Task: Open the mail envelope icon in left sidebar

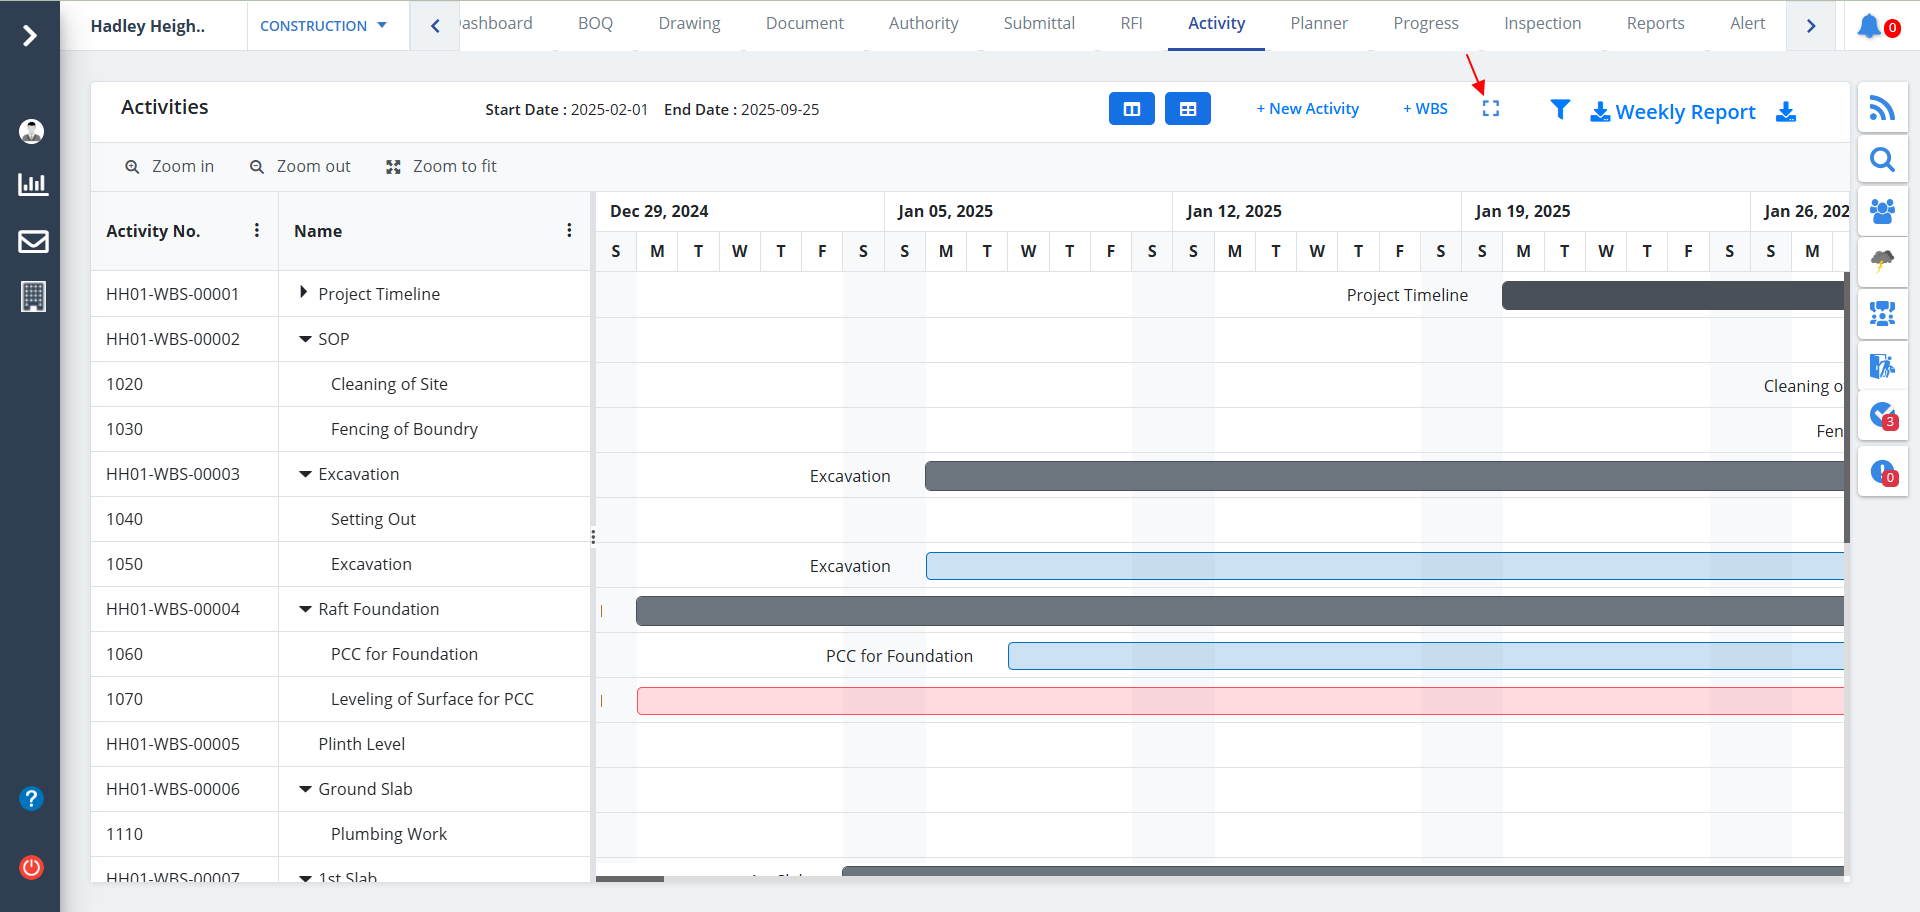Action: [x=33, y=241]
